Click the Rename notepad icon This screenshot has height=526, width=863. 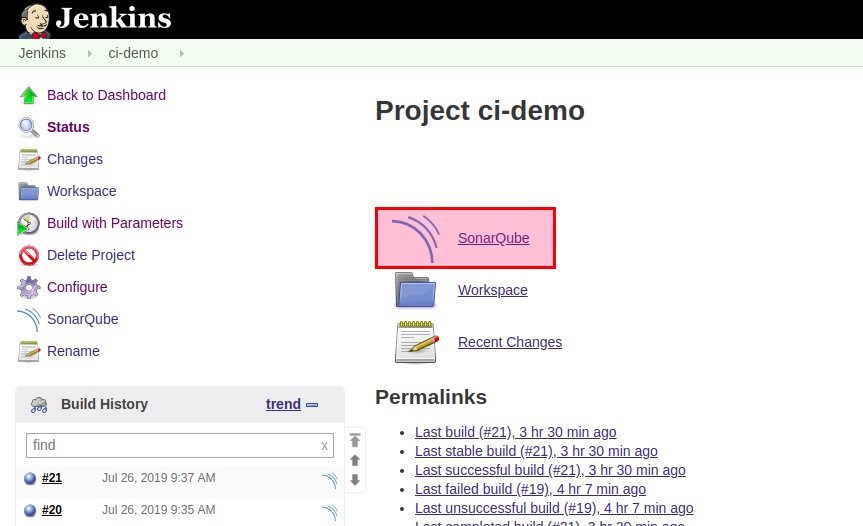click(29, 351)
